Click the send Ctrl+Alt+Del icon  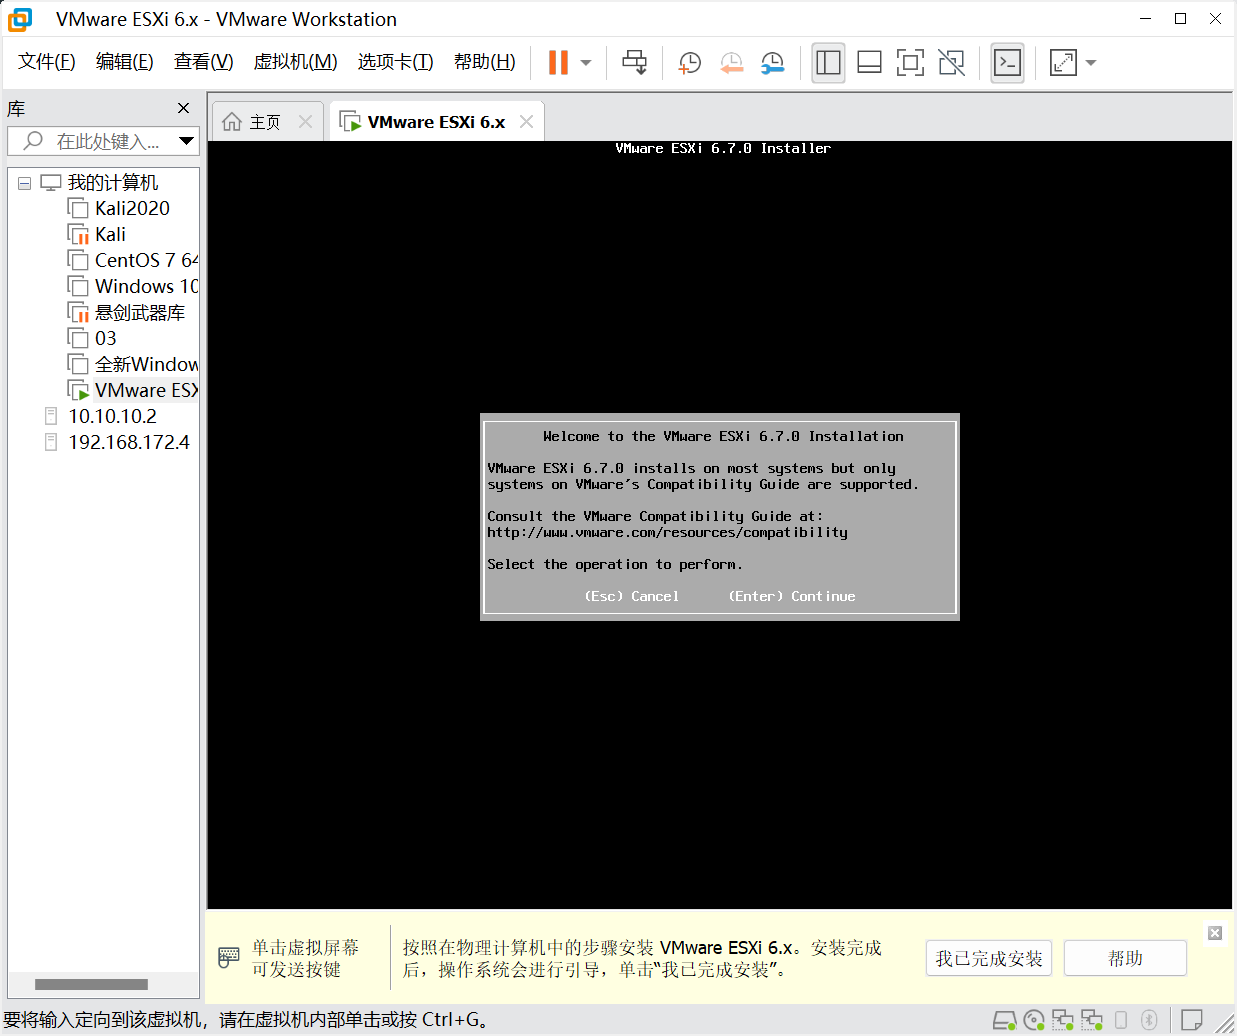(634, 62)
